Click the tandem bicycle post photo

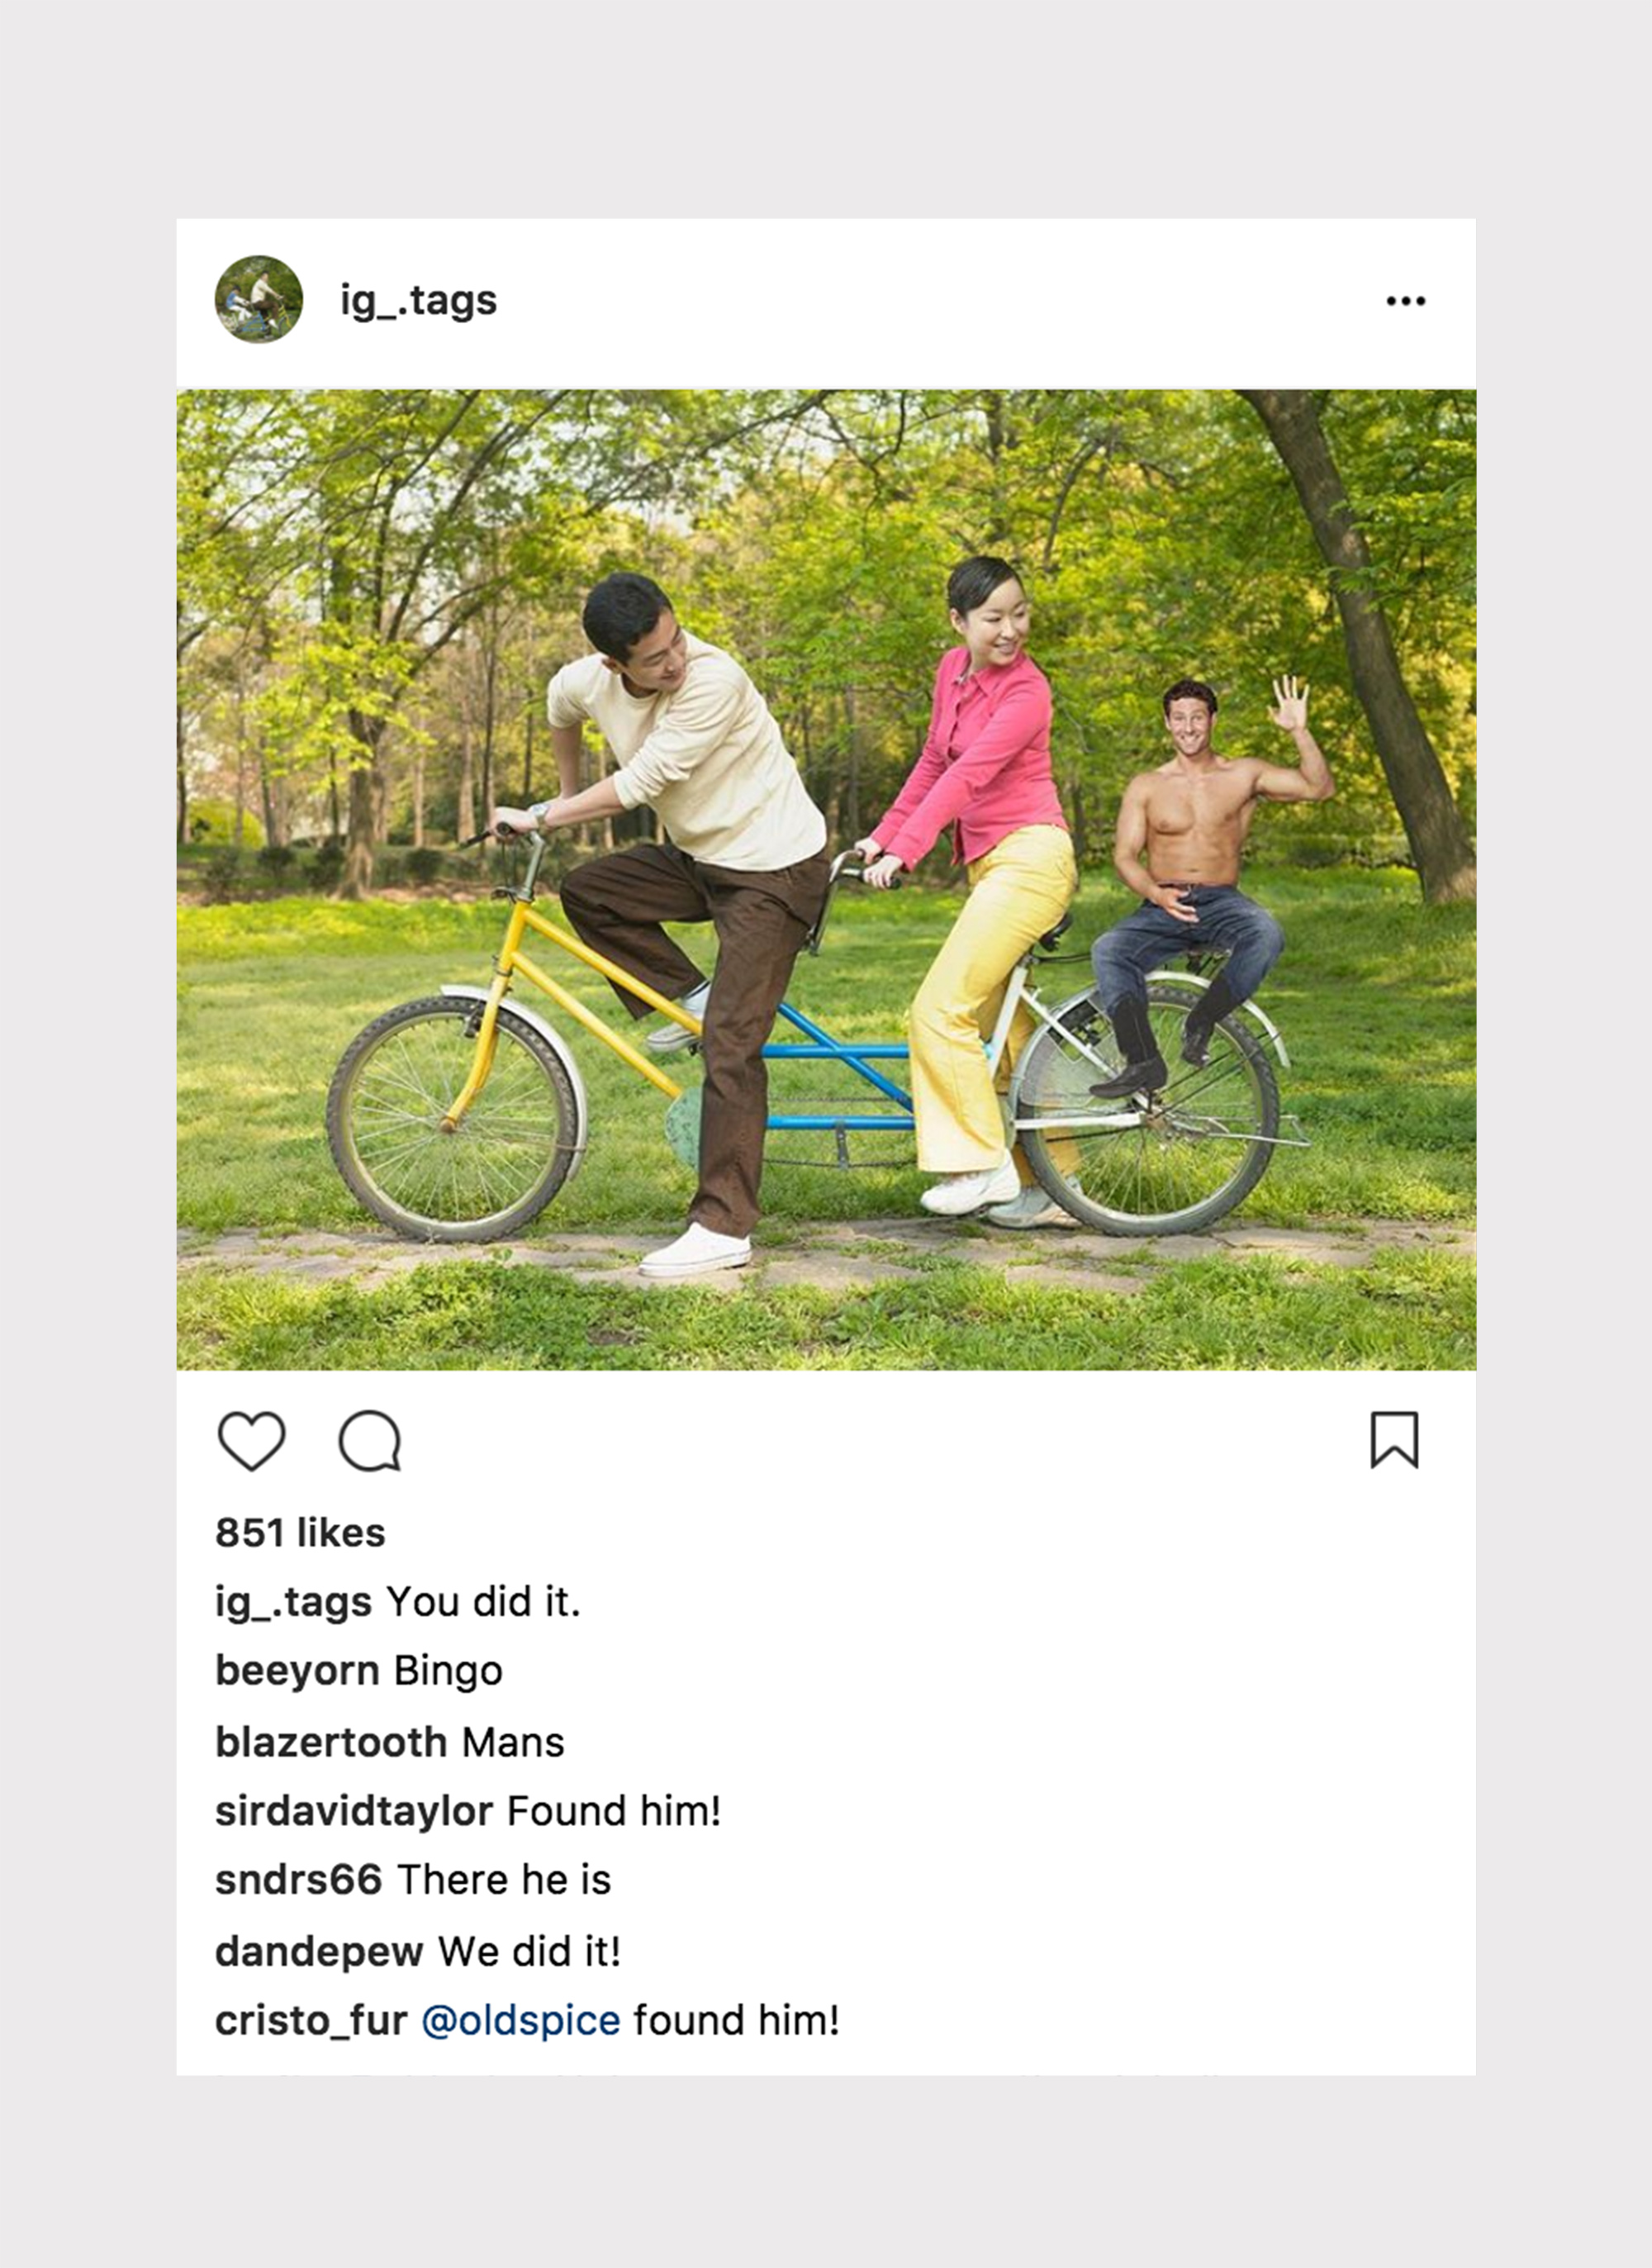(x=826, y=880)
